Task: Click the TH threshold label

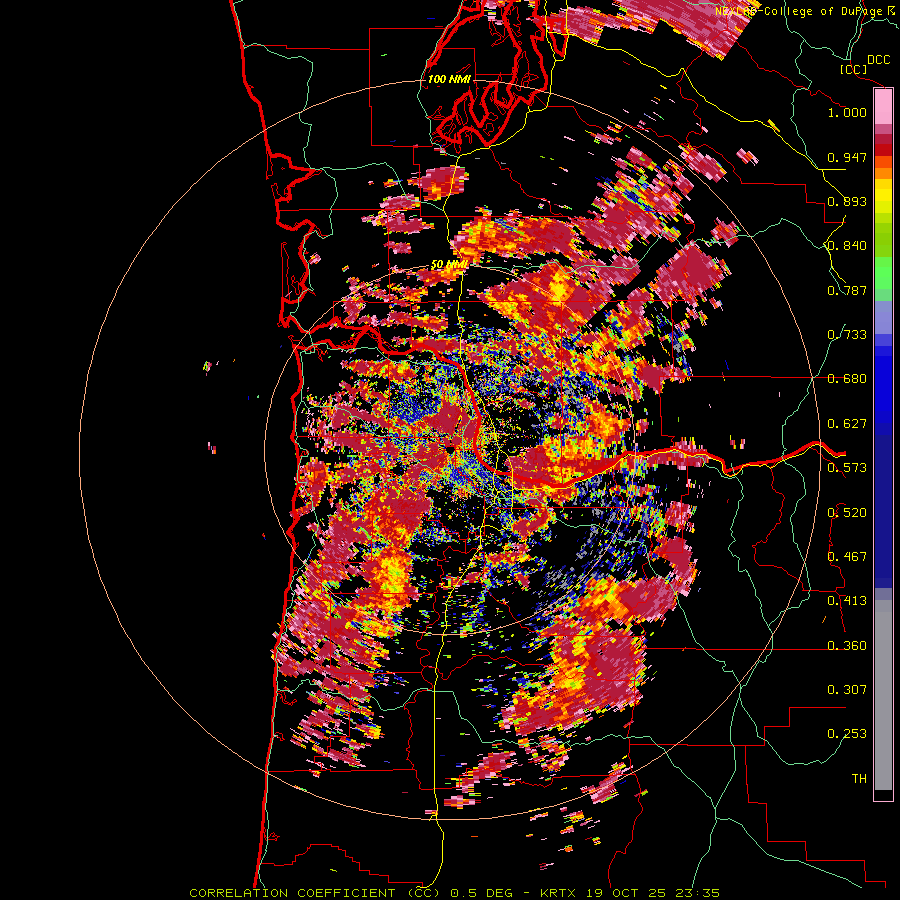Action: (859, 779)
